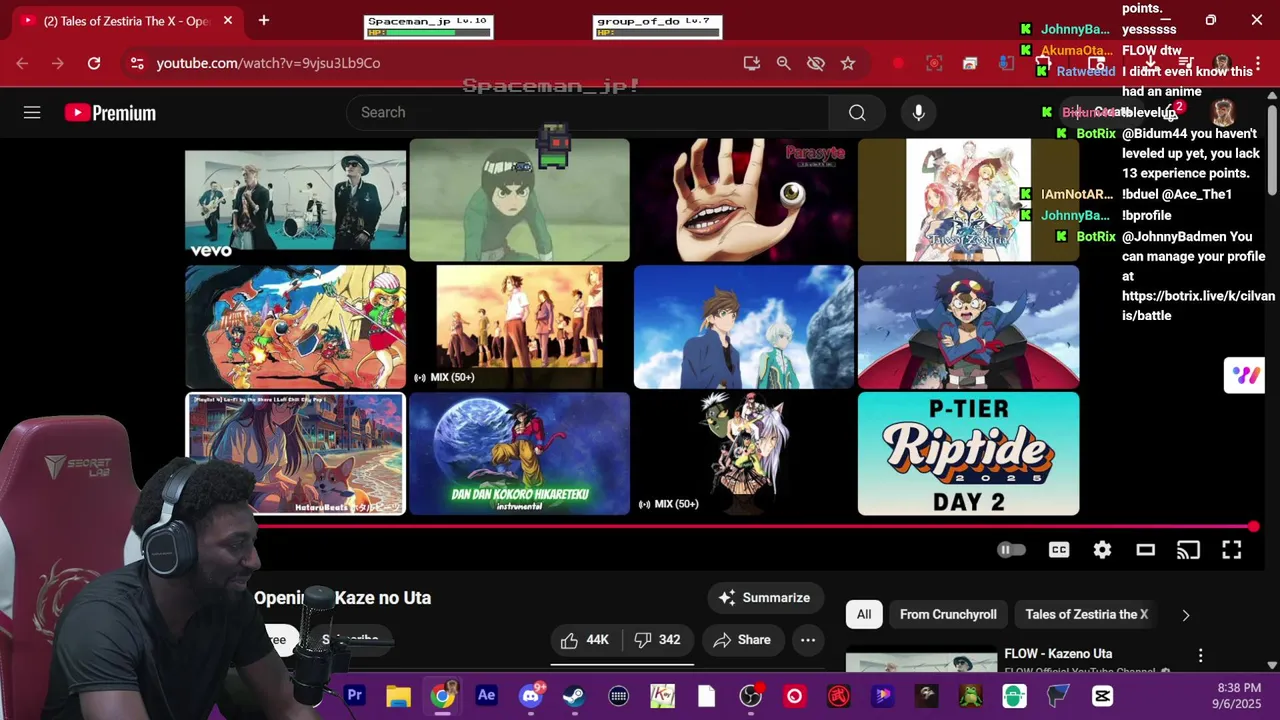Image resolution: width=1280 pixels, height=720 pixels.
Task: Open the HotaruBeats lofi corgi thumbnail
Action: point(295,453)
